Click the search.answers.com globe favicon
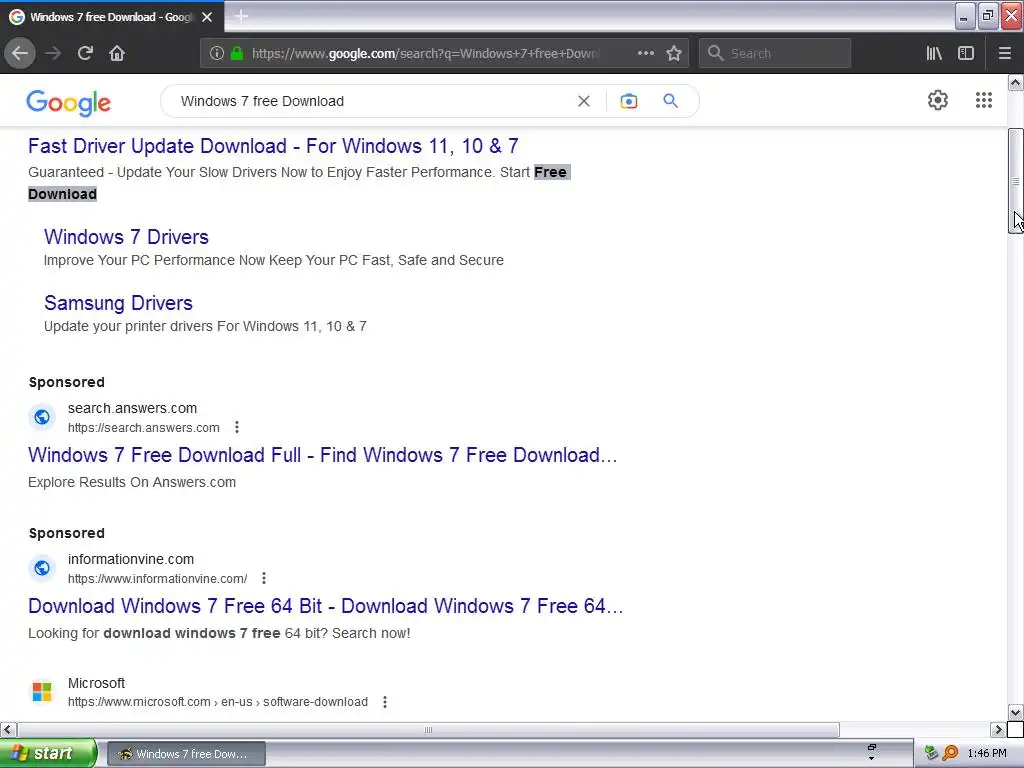Screen dimensions: 1024x768 point(42,417)
